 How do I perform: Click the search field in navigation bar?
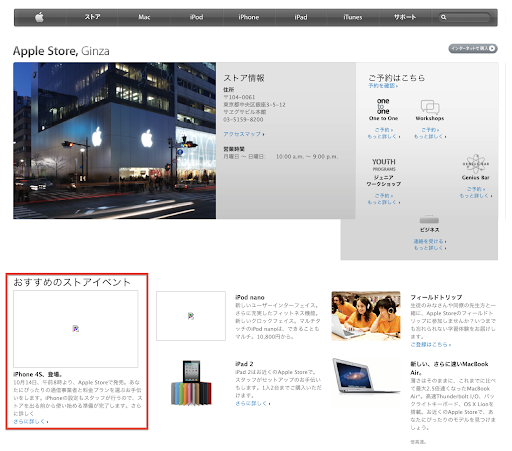point(465,17)
